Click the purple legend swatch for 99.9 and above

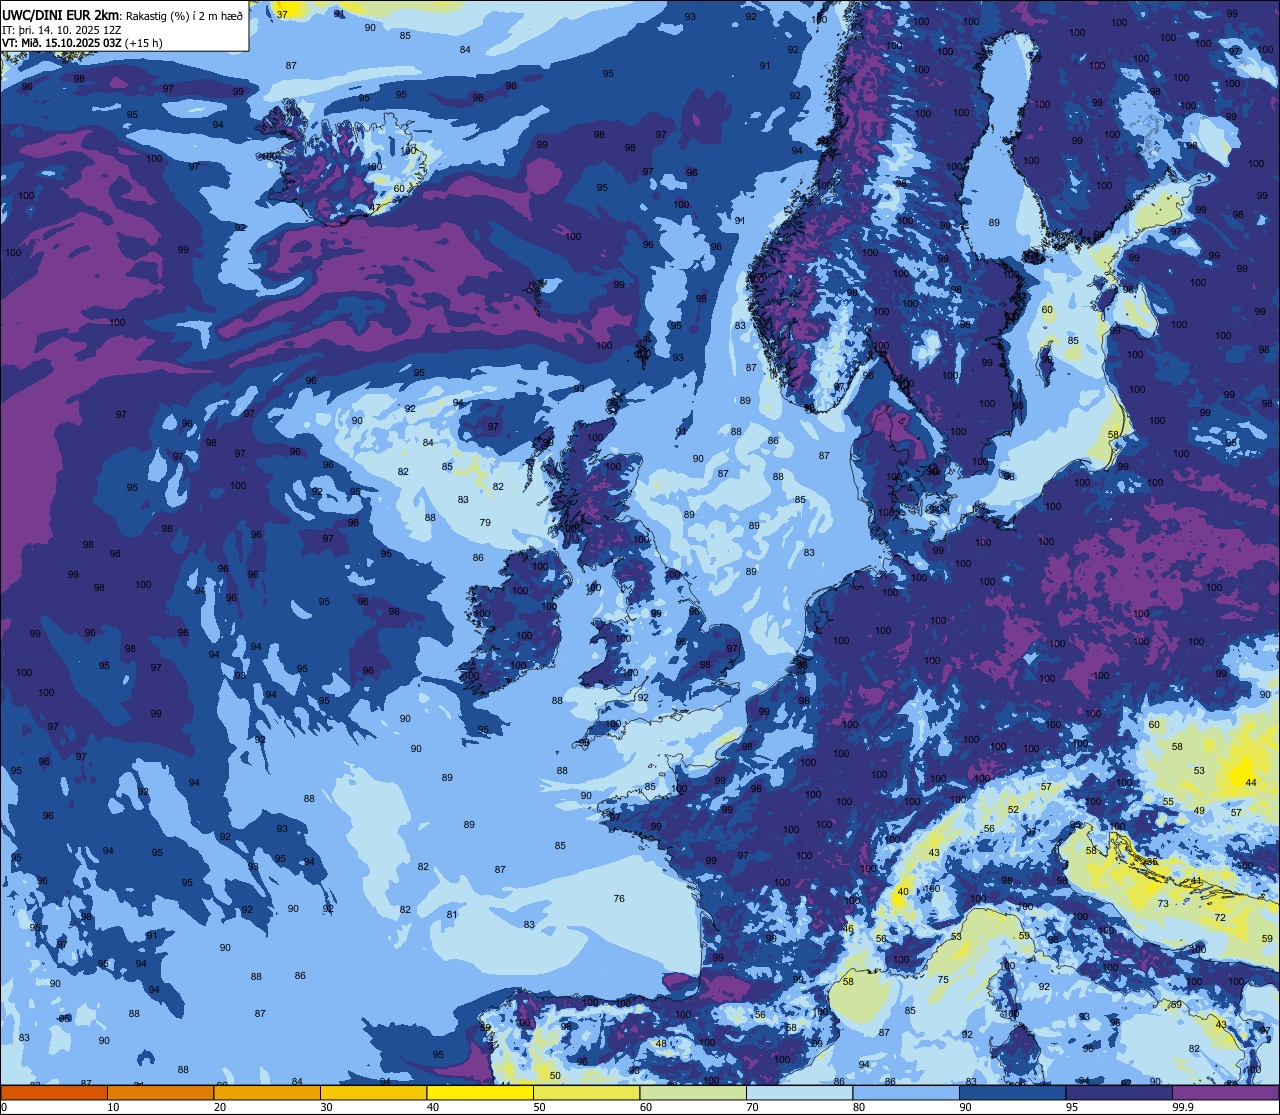coord(1225,1092)
